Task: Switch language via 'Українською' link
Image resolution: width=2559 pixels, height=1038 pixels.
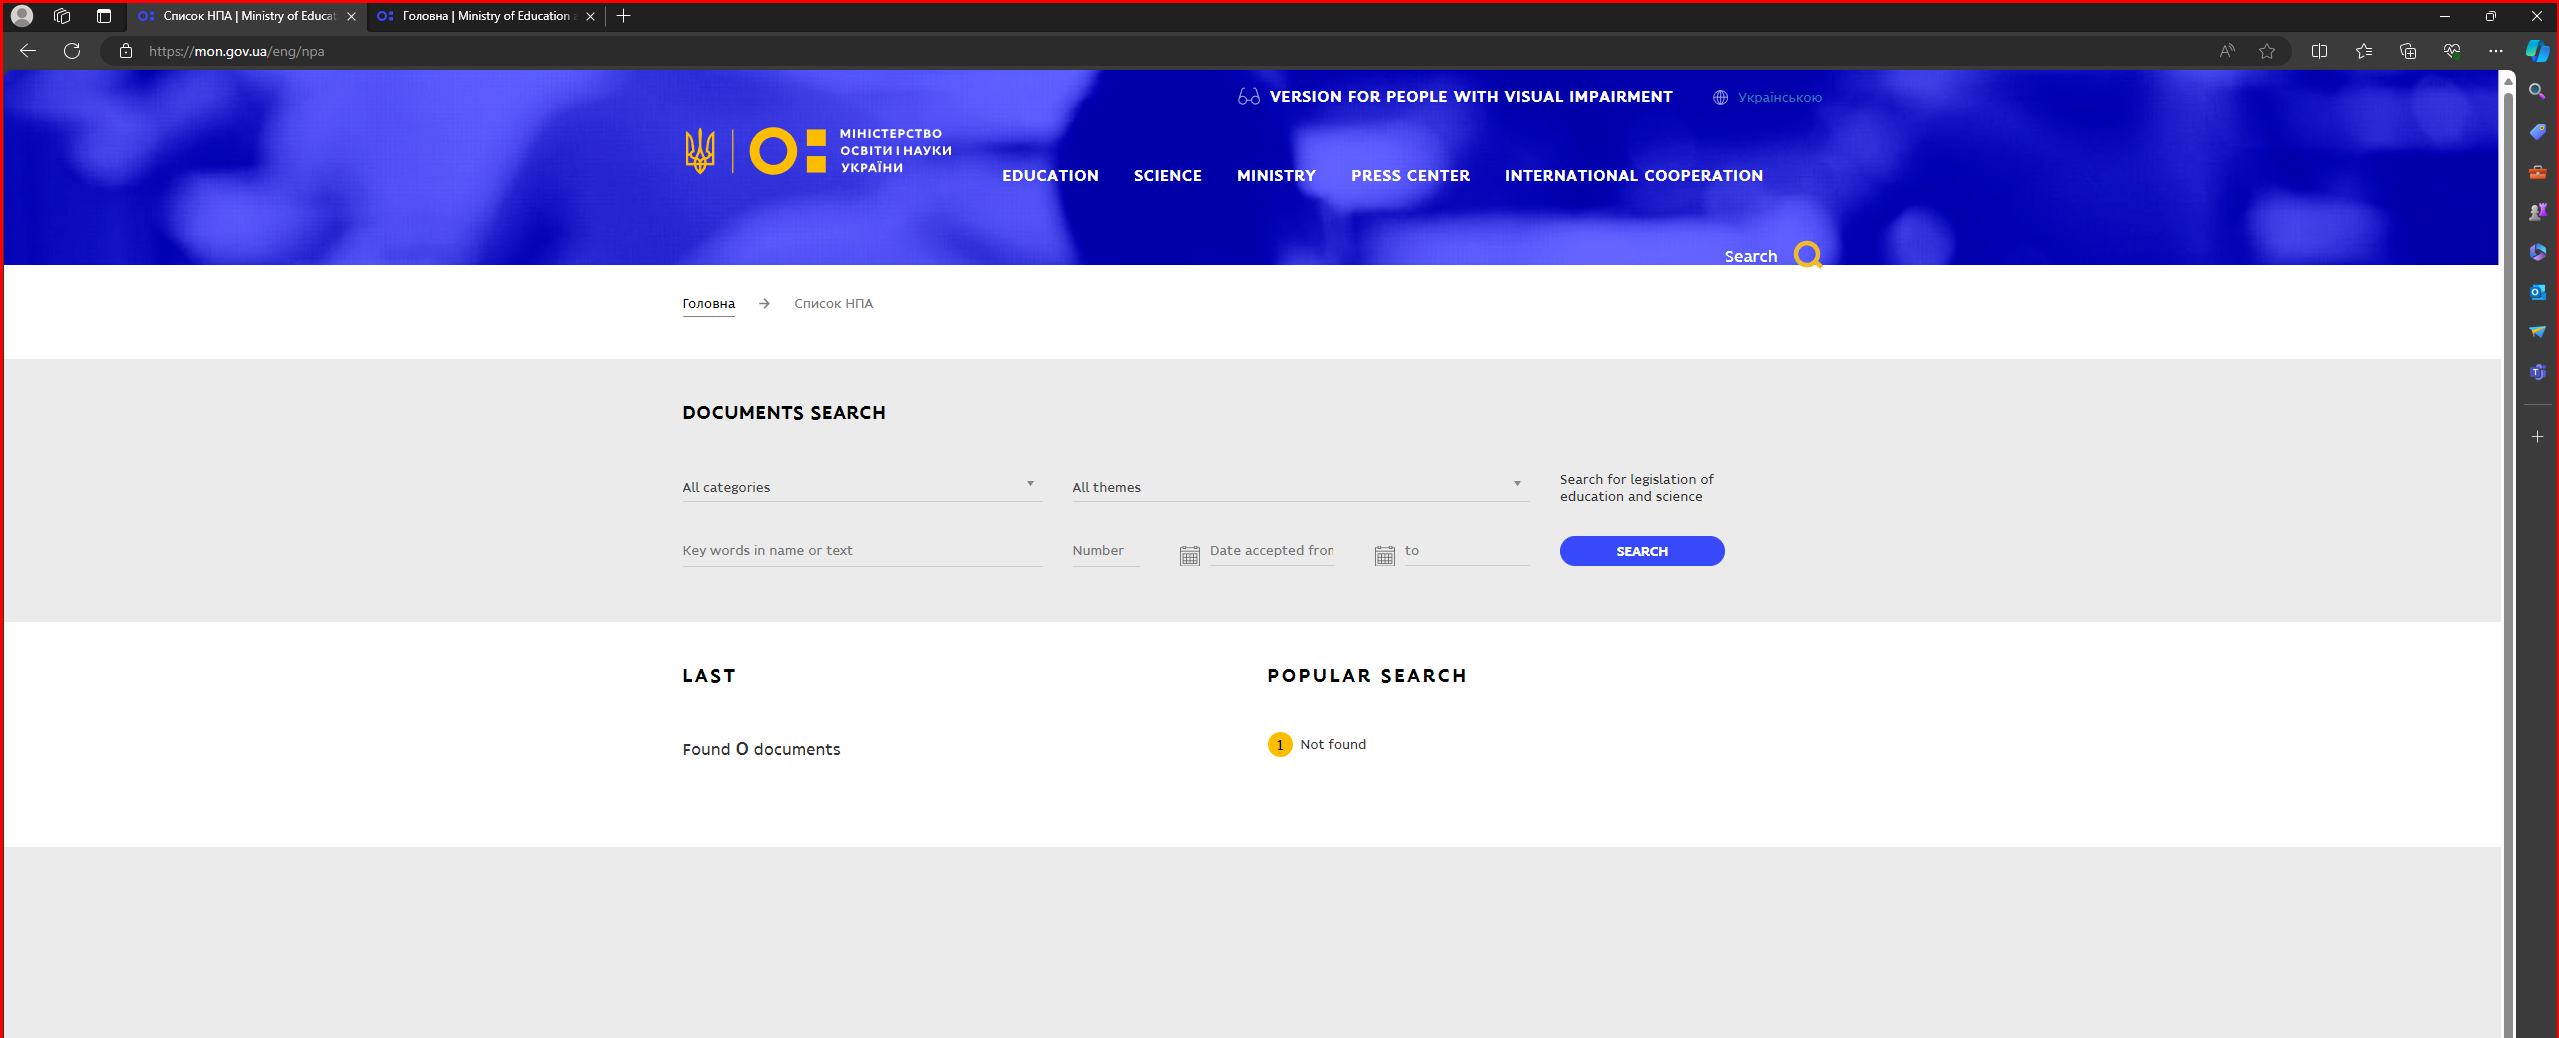Action: coord(1778,97)
